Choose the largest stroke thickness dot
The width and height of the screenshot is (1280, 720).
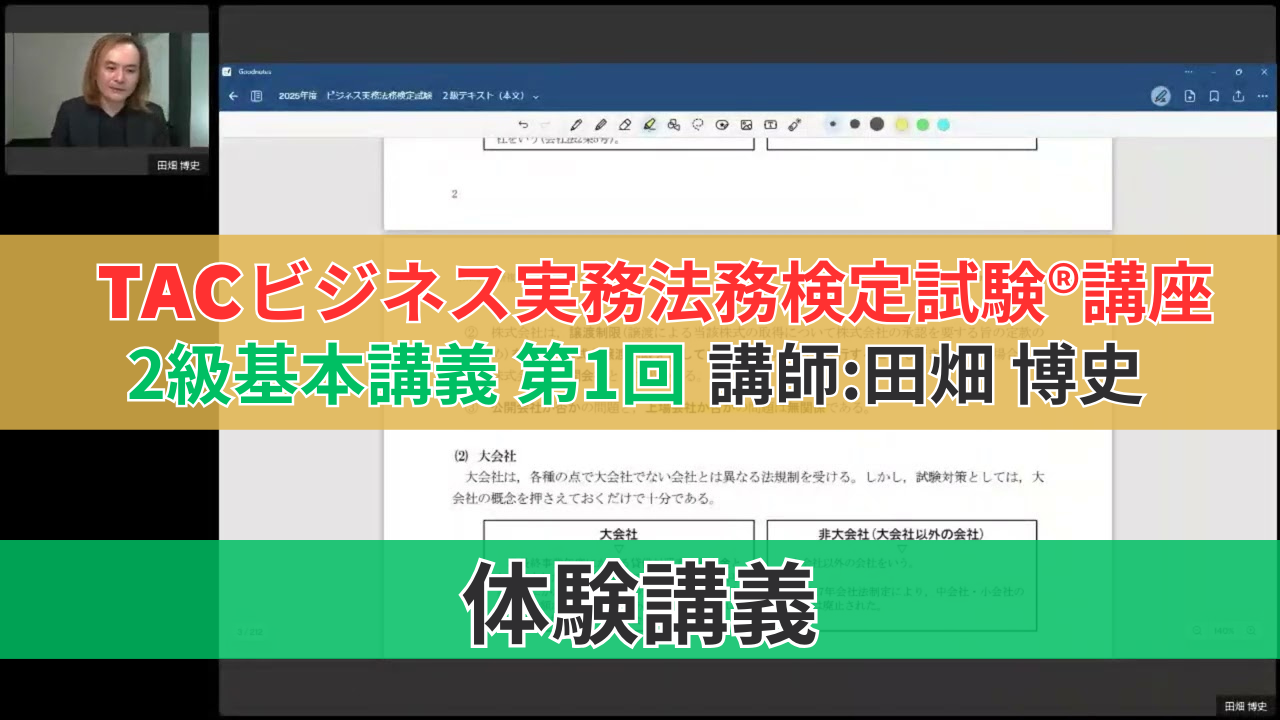[877, 124]
